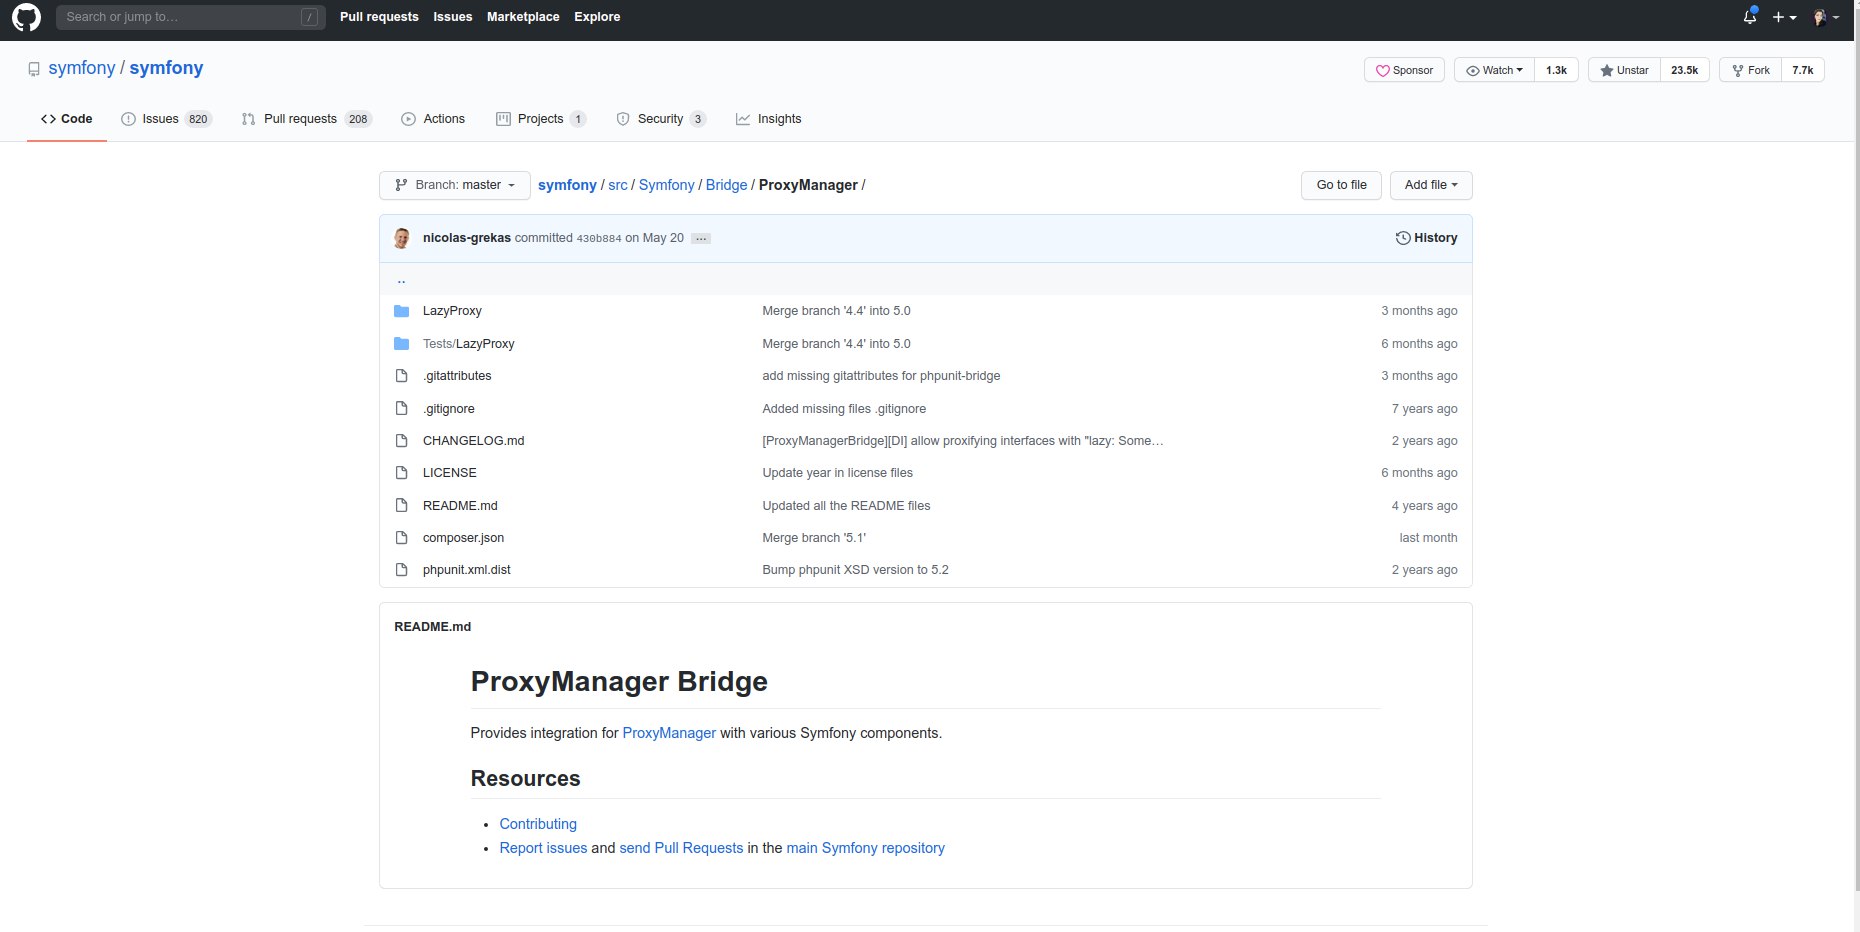Viewport: 1860px width, 932px height.
Task: Open the Watch dropdown
Action: tap(1494, 70)
